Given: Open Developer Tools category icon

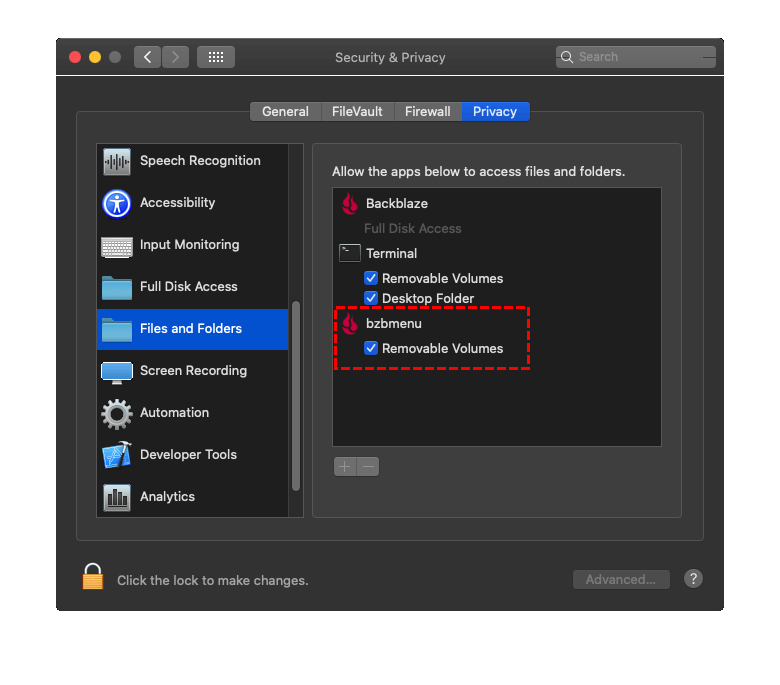Looking at the screenshot, I should 117,455.
